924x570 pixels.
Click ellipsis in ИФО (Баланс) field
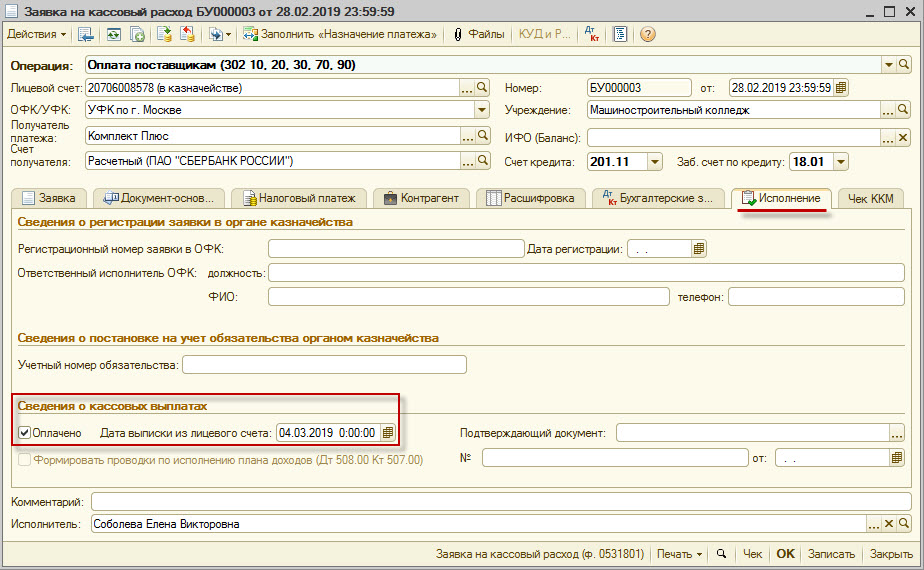pos(888,139)
